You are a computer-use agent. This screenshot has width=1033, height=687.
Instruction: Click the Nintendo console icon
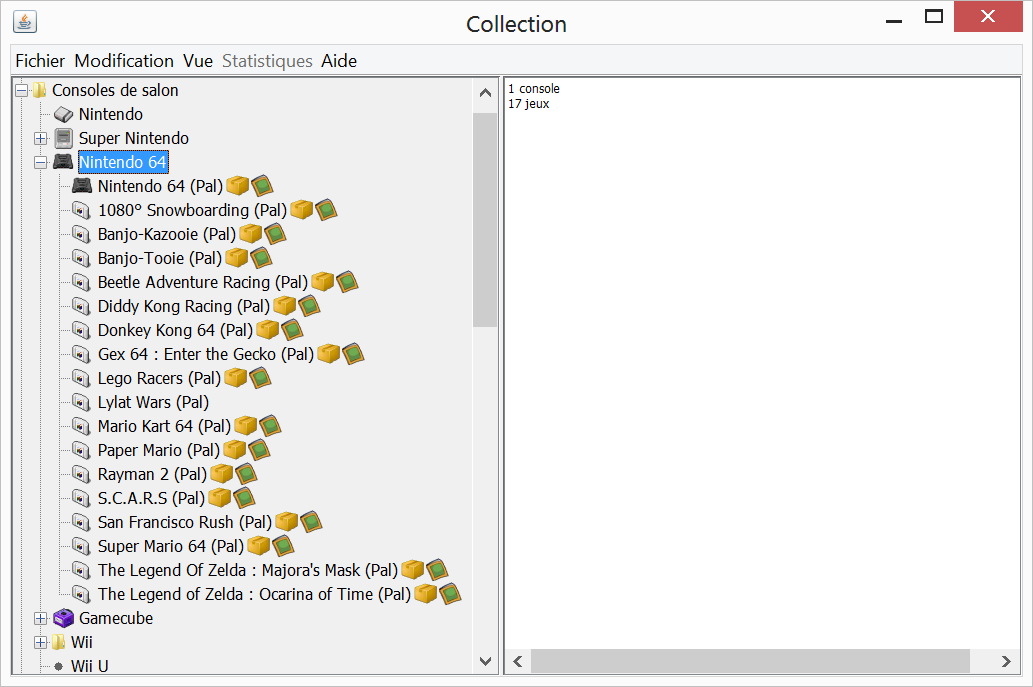tap(64, 115)
